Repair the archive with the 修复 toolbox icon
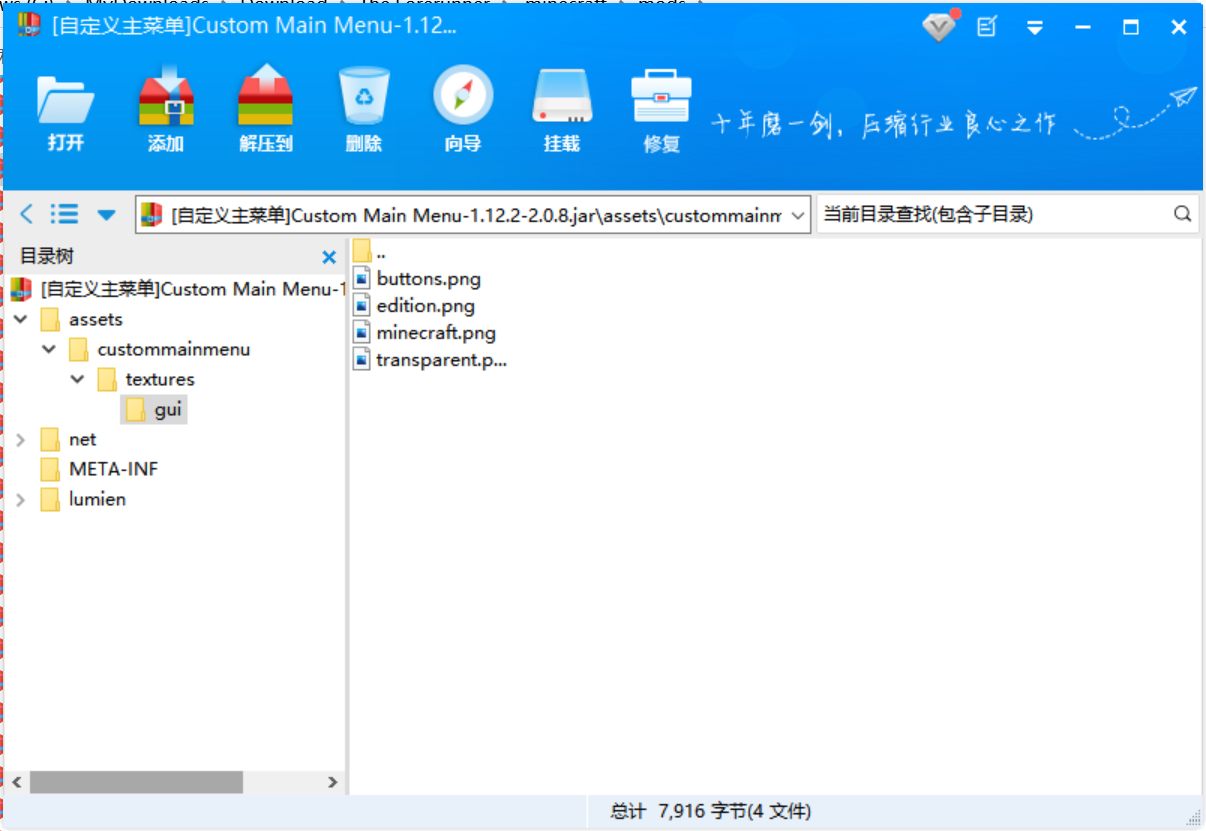The width and height of the screenshot is (1206, 831). click(661, 110)
